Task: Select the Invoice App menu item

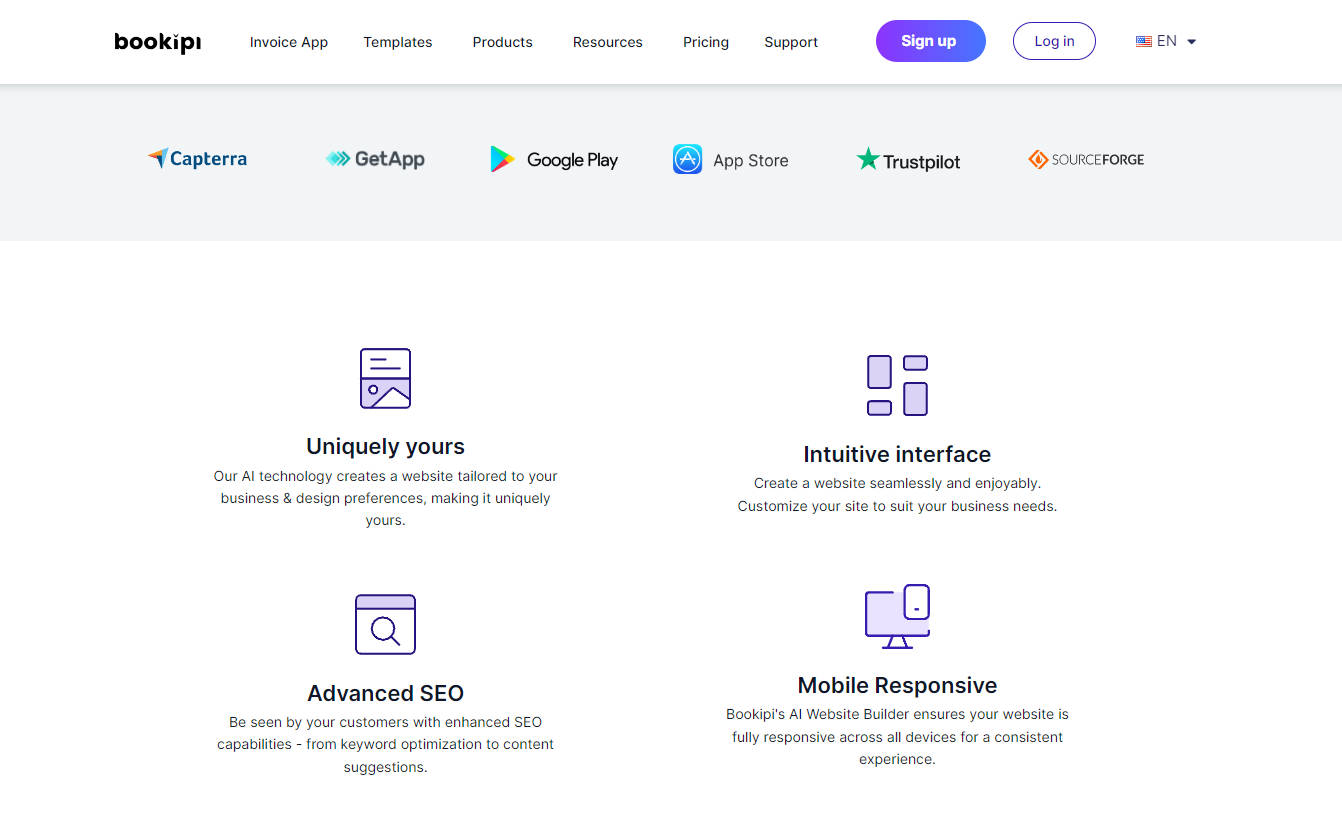Action: (x=289, y=42)
